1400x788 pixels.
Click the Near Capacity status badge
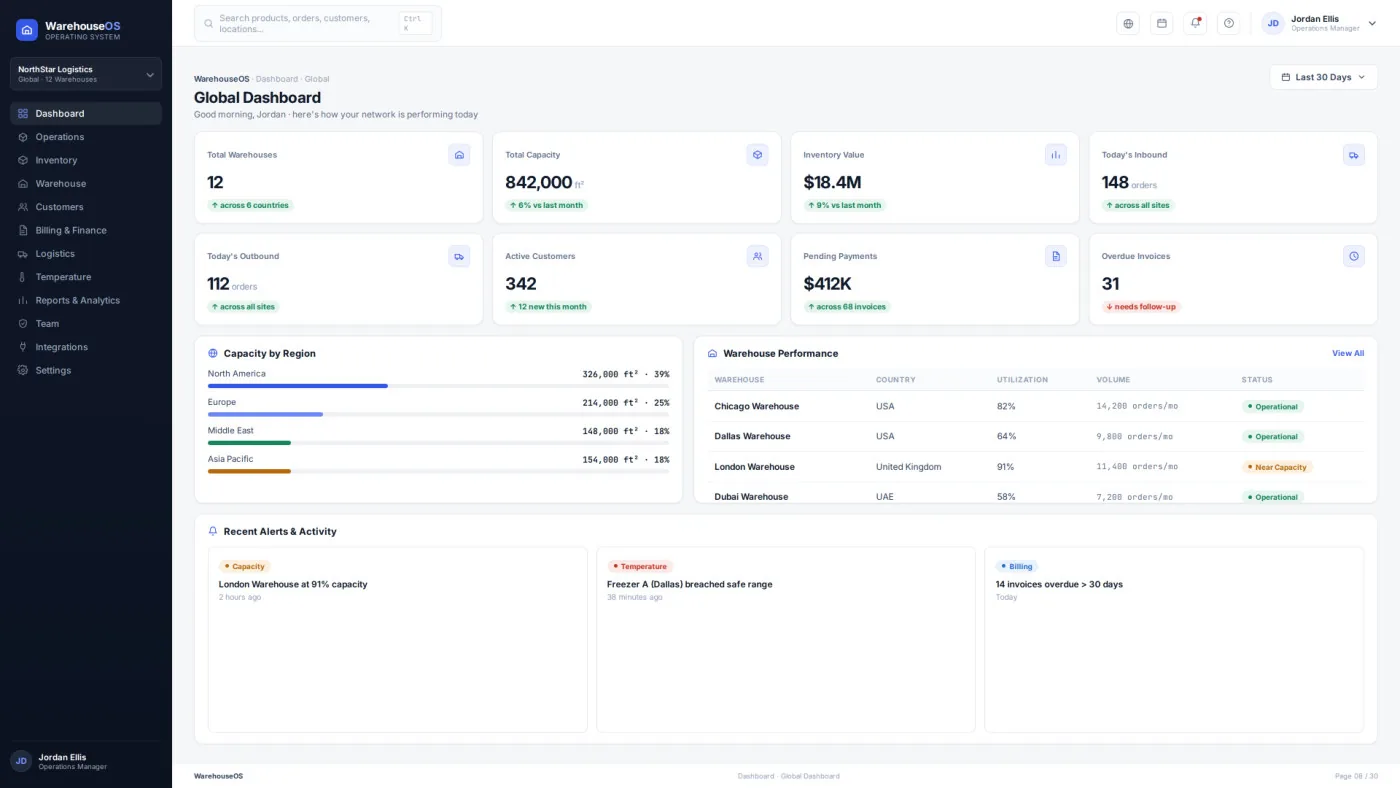pos(1276,467)
